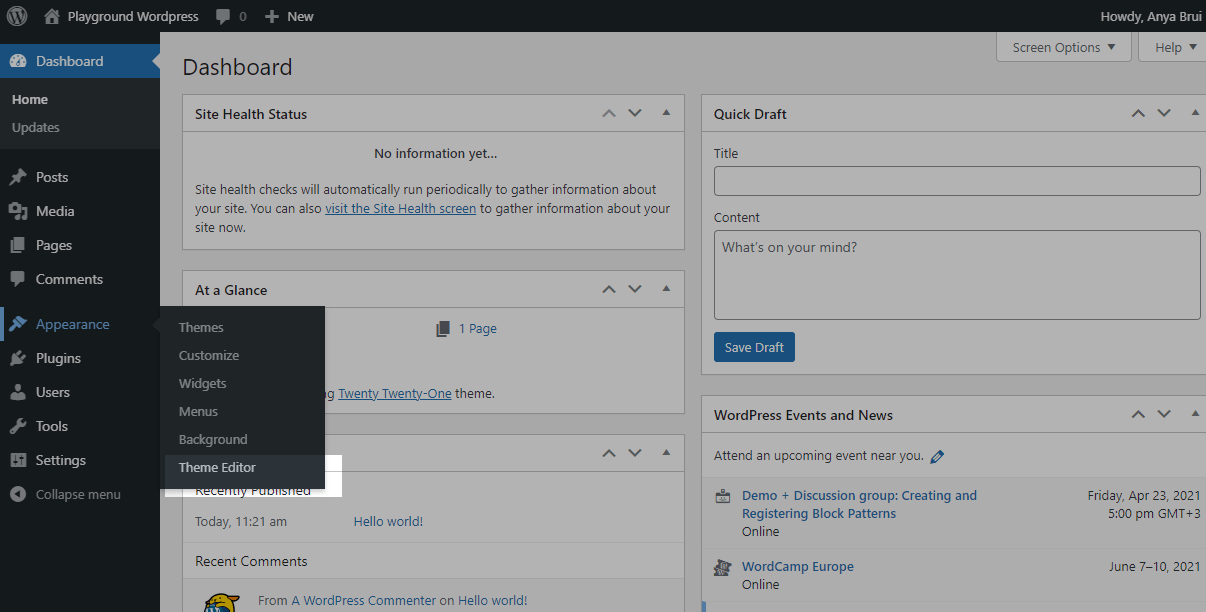The width and height of the screenshot is (1206, 612).
Task: Click the Posts pushpin icon in sidebar
Action: [x=18, y=177]
